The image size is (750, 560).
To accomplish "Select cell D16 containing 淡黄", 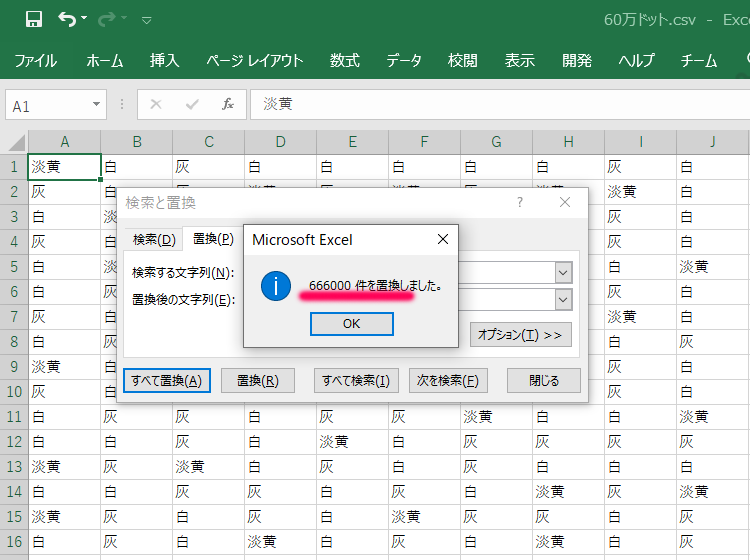I will [281, 541].
